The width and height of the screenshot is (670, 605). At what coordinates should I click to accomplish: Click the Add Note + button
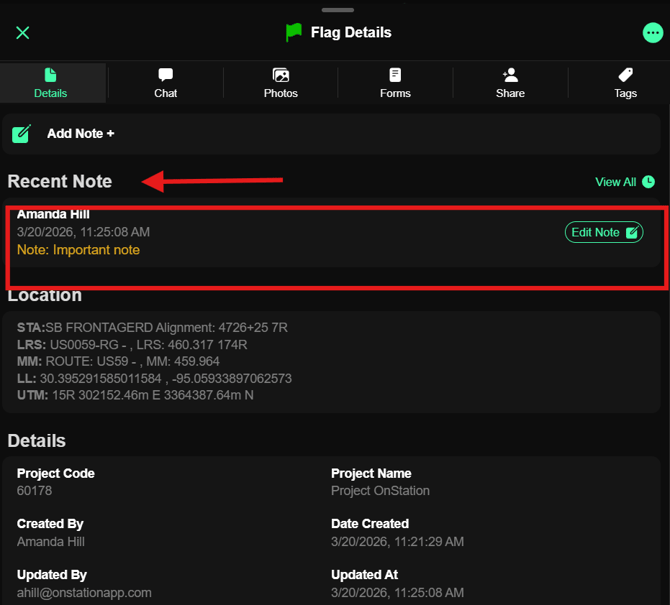[x=81, y=134]
